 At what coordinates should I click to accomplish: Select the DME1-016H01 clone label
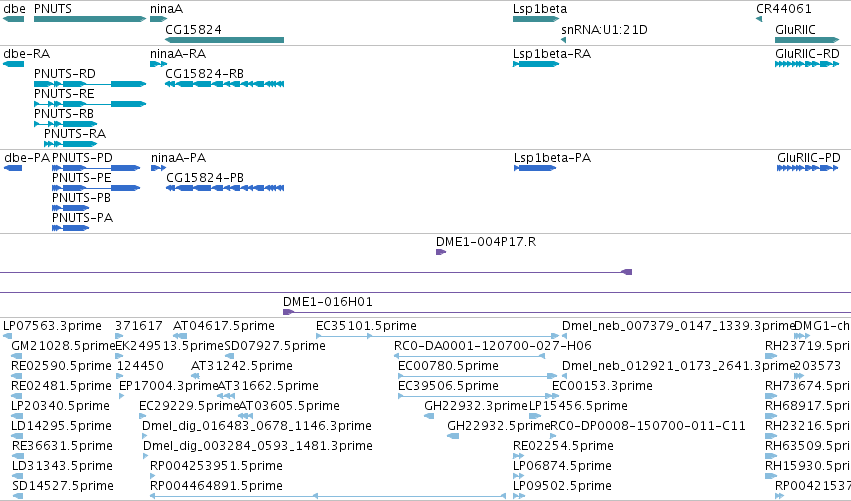[328, 302]
